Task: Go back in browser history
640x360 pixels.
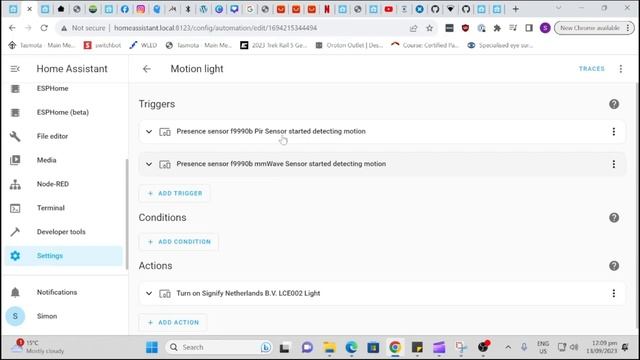Action: [x=12, y=28]
